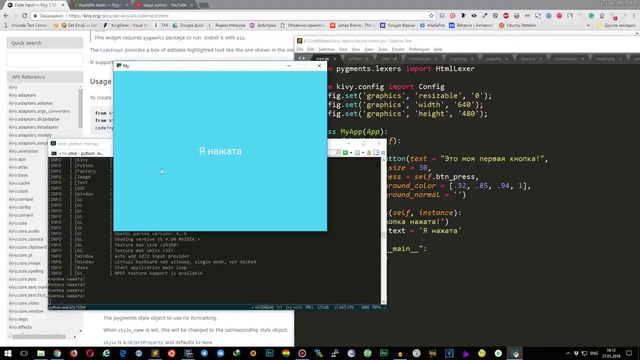Click the red AdBlock extension icon
Image resolution: width=640 pixels, height=360 pixels.
click(x=506, y=16)
